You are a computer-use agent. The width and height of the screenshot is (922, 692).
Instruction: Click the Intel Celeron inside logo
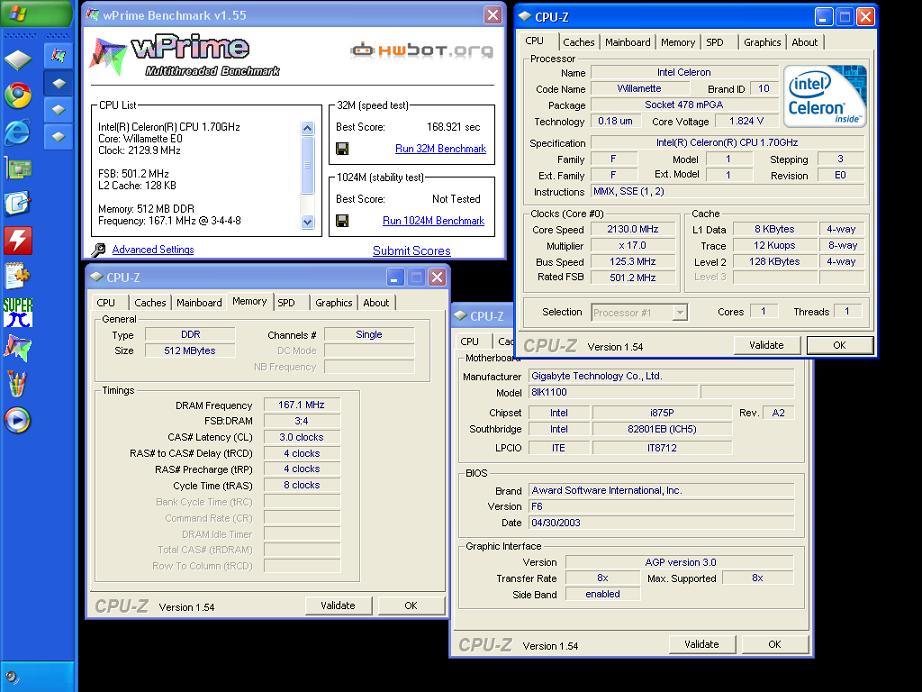824,96
